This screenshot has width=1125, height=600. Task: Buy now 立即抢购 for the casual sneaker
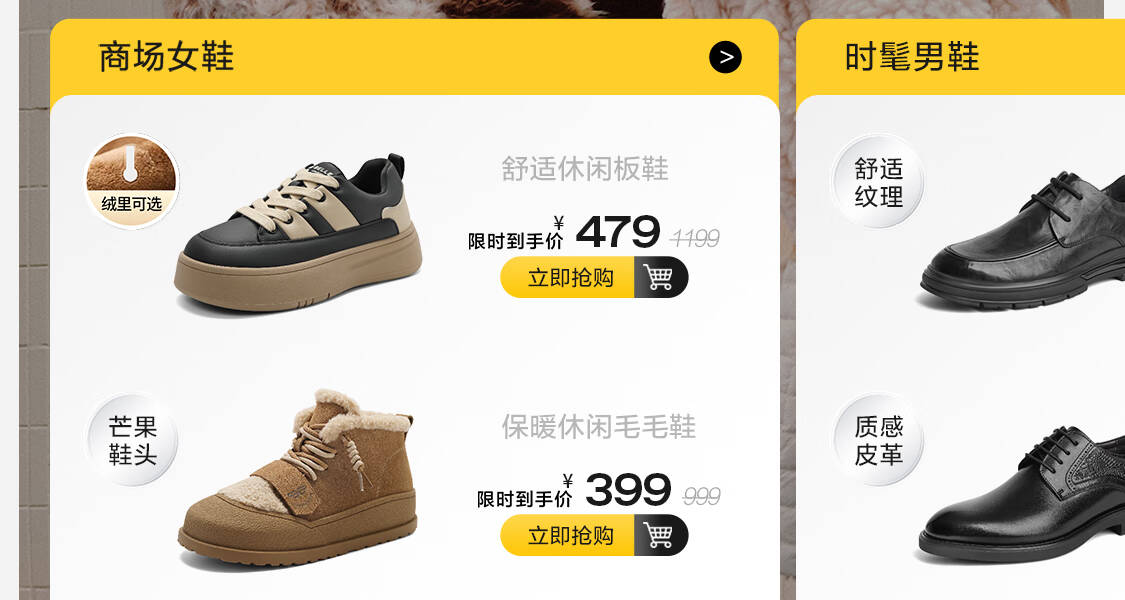coord(570,277)
